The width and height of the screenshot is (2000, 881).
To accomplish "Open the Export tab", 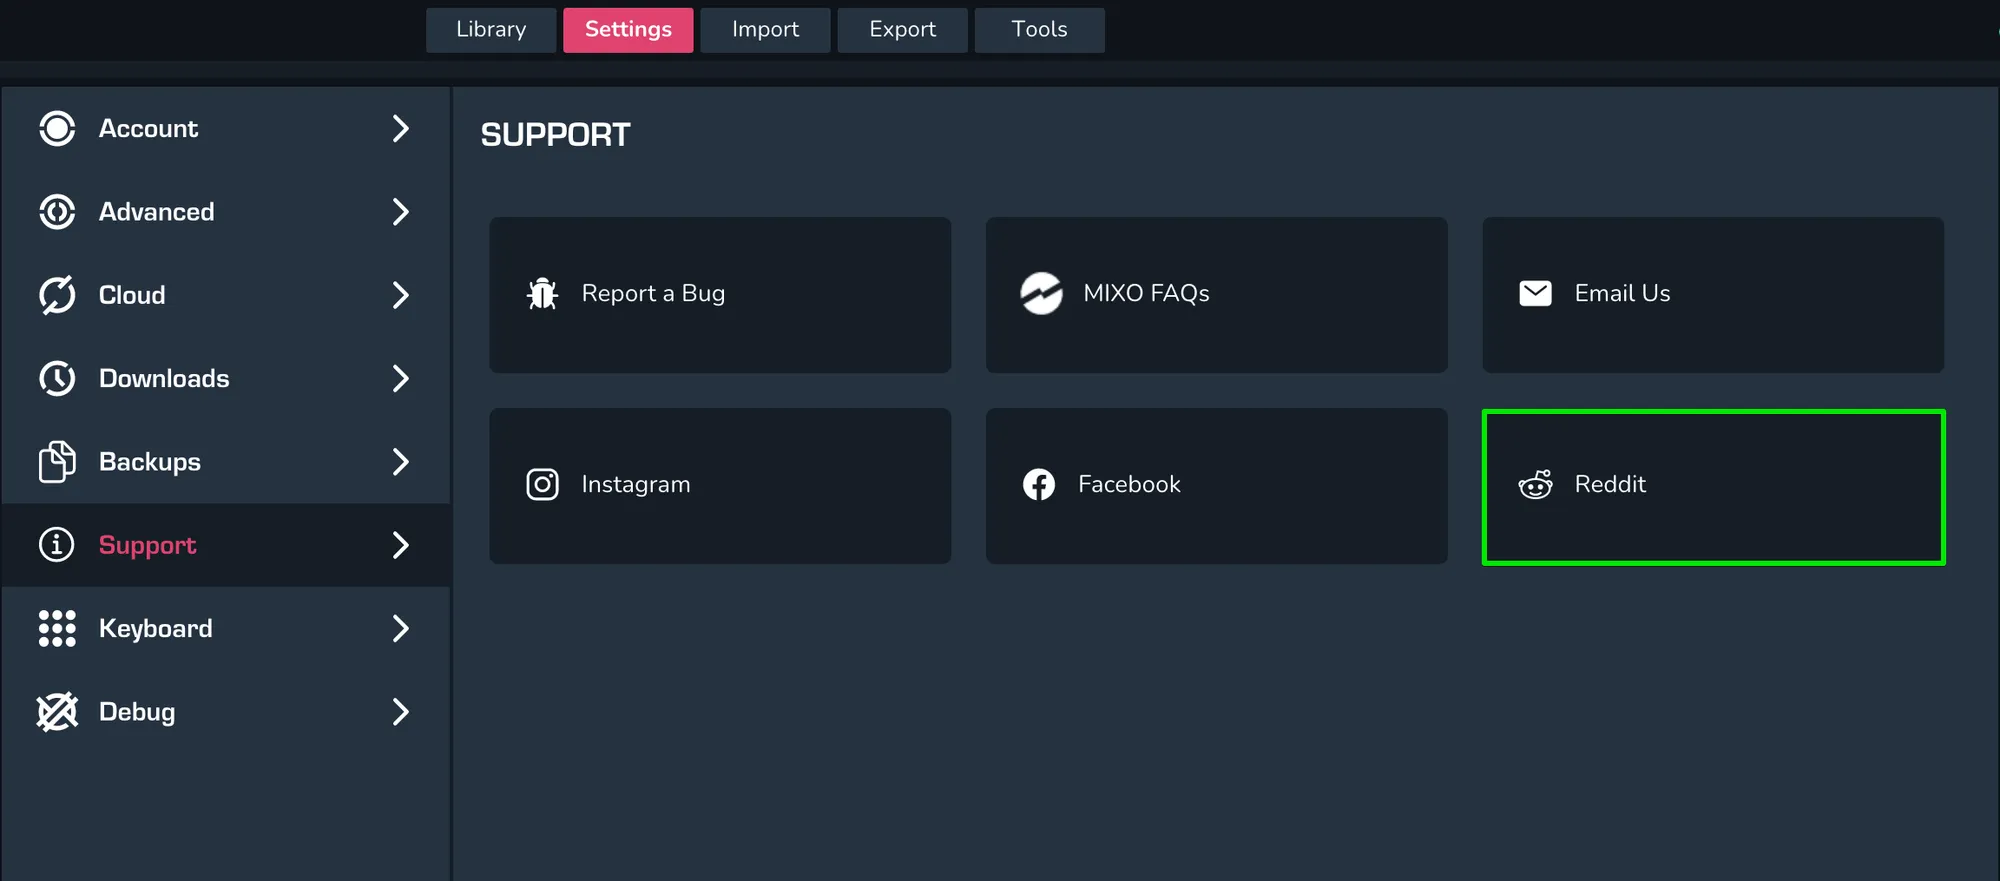I will [902, 30].
